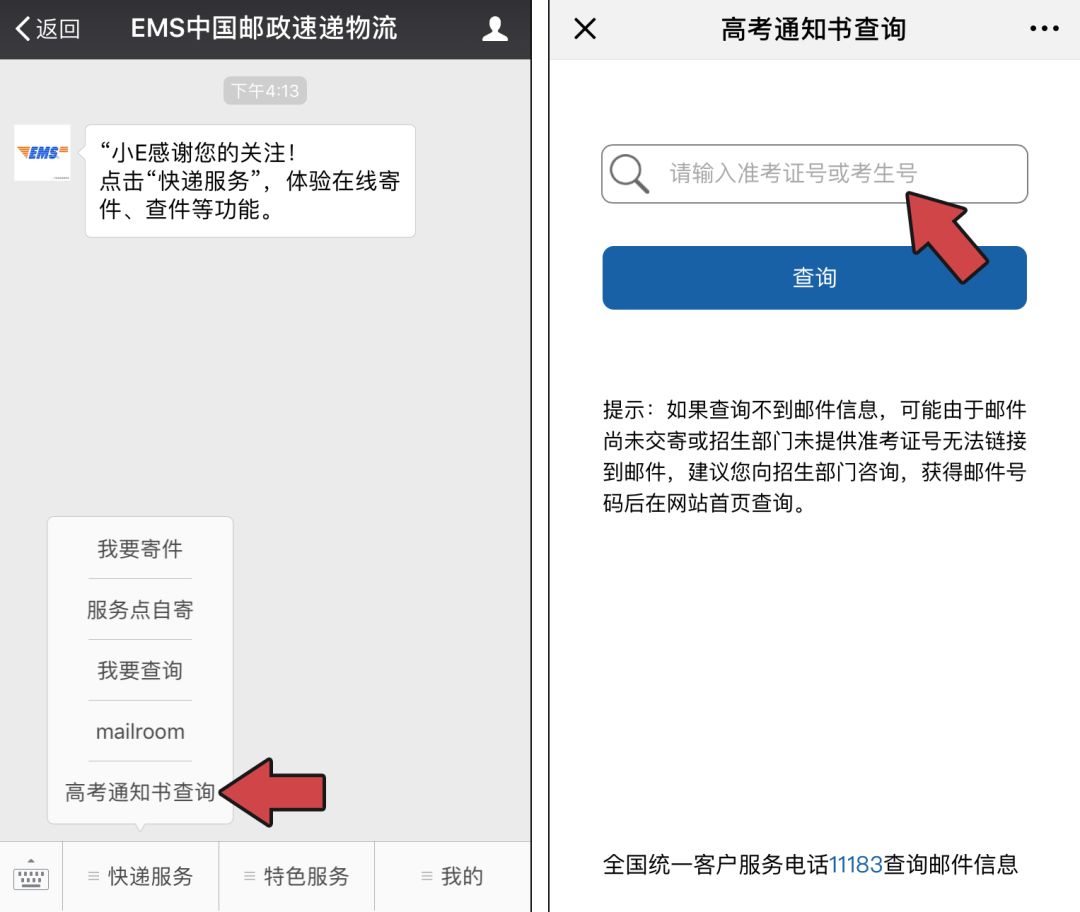Click the 准考证号 input field
1080x912 pixels.
(x=814, y=174)
